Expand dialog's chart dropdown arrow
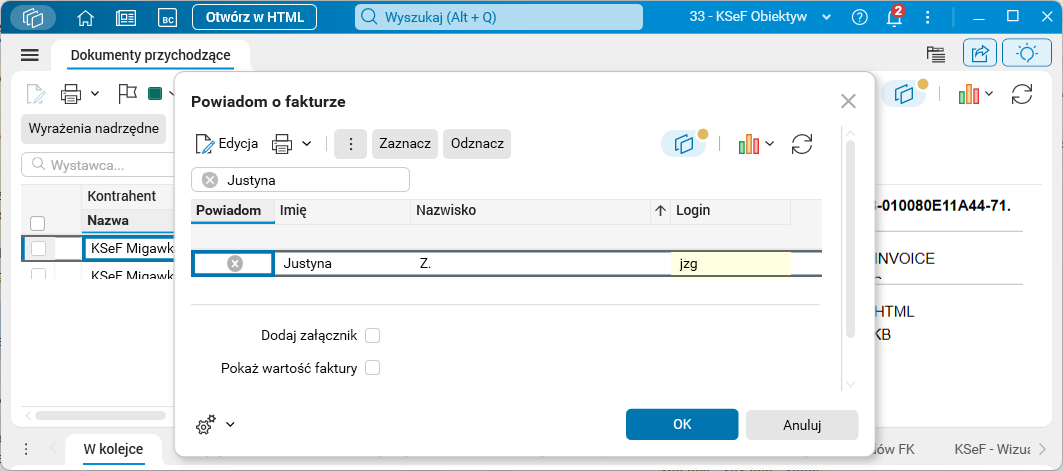 pos(769,144)
